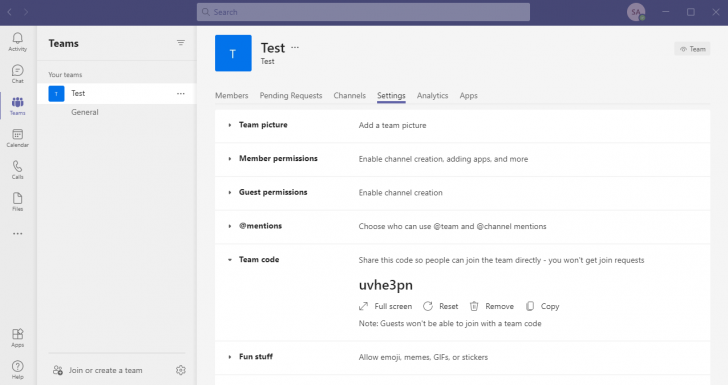Open the Calendar from sidebar
The image size is (728, 385).
click(18, 138)
